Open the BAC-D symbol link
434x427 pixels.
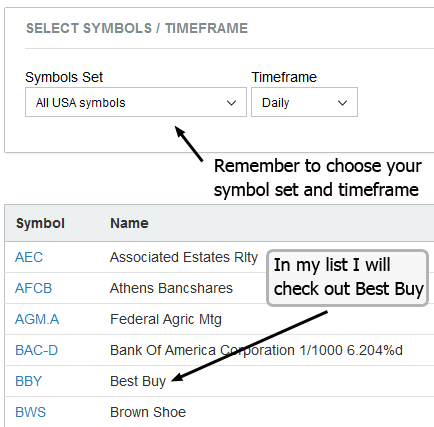[37, 350]
